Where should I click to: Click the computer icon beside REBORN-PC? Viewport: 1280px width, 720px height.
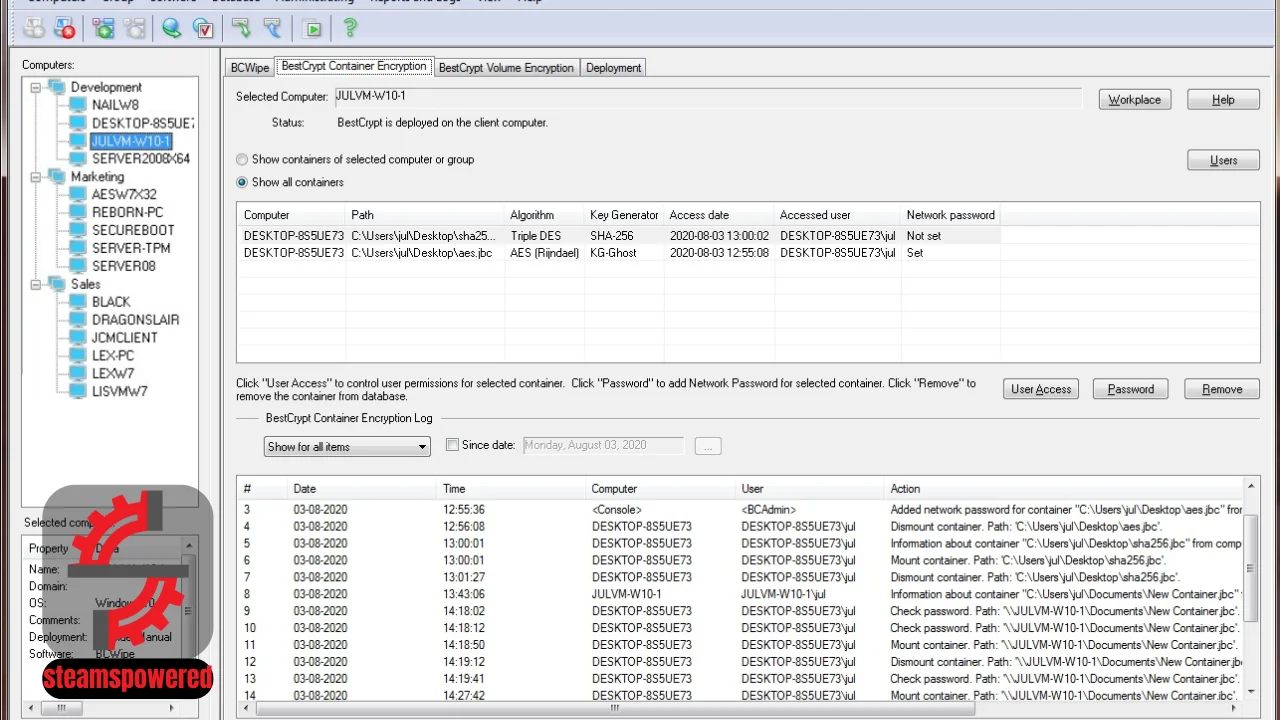coord(78,213)
